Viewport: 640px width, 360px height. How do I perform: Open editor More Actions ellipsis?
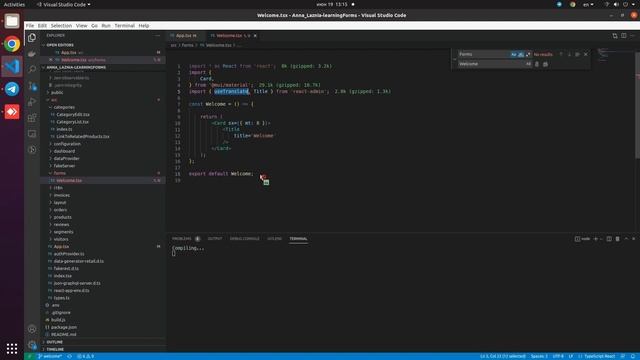click(x=632, y=36)
